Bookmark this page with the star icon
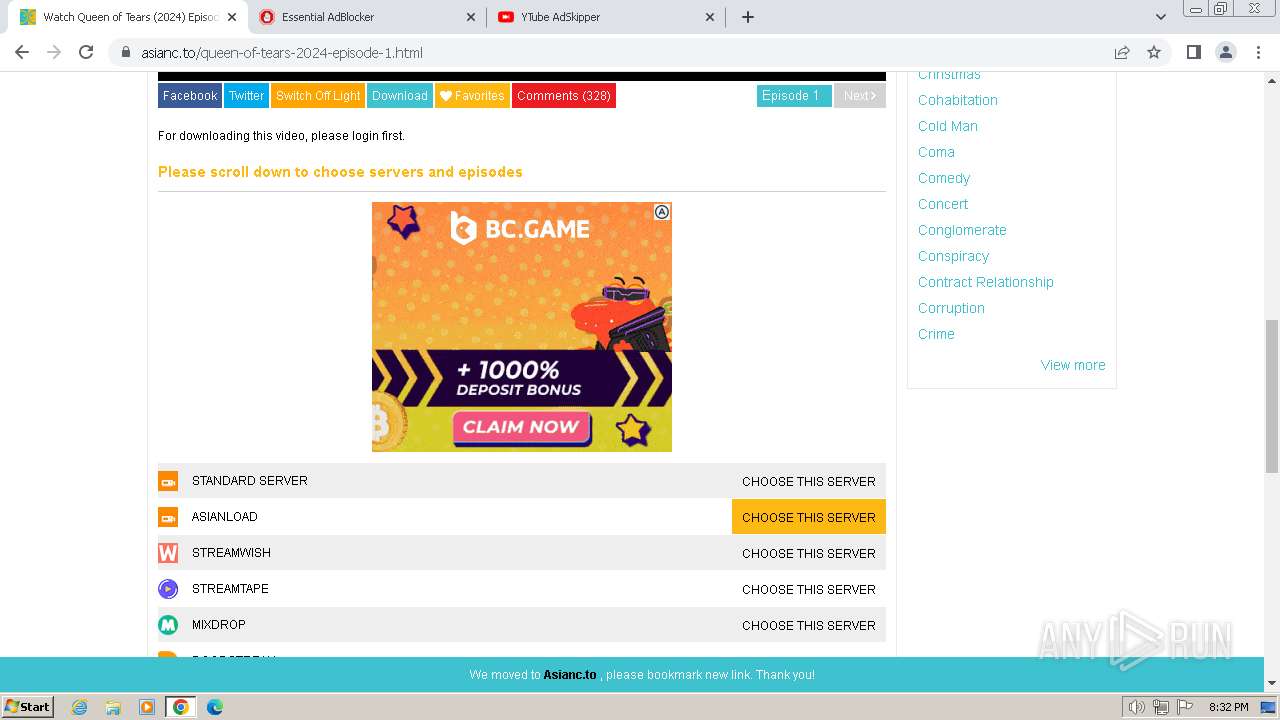The height and width of the screenshot is (720, 1280). 1154,52
